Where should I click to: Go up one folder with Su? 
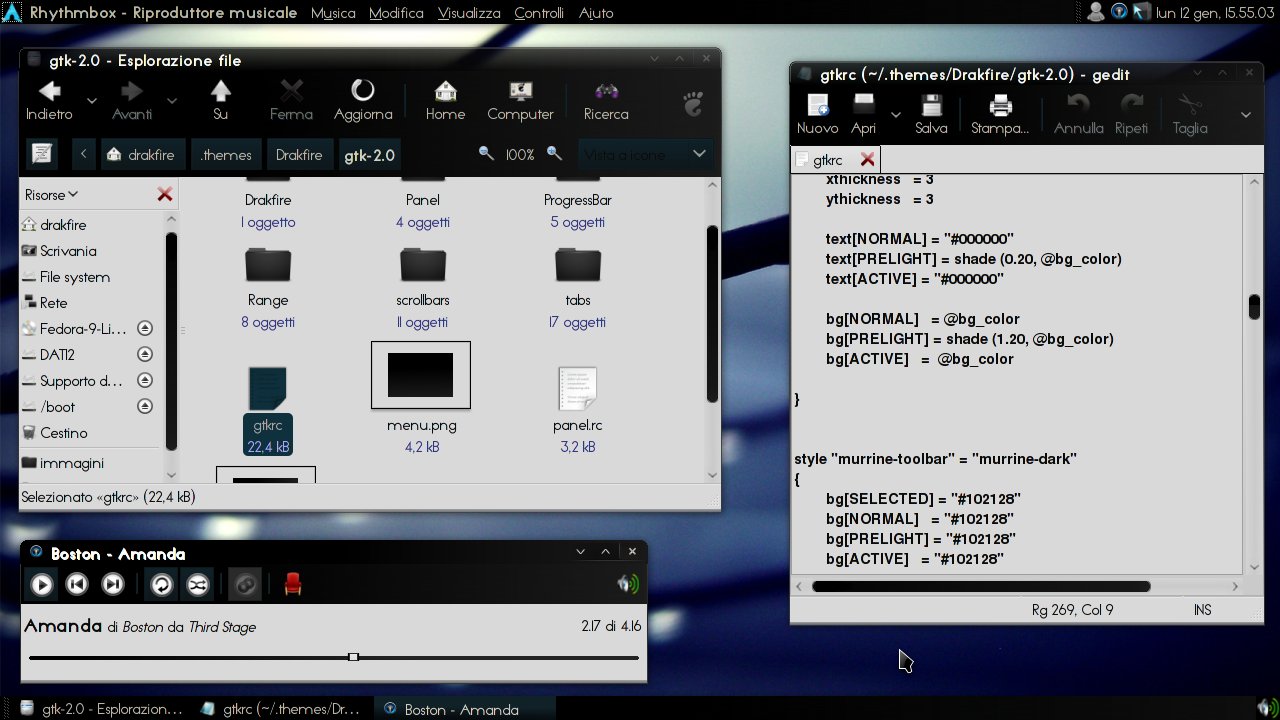(221, 101)
